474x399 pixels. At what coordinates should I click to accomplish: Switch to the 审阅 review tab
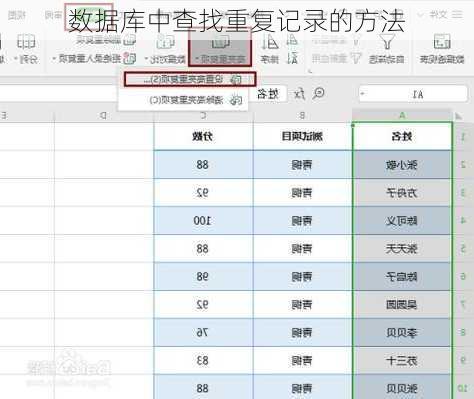[53, 15]
